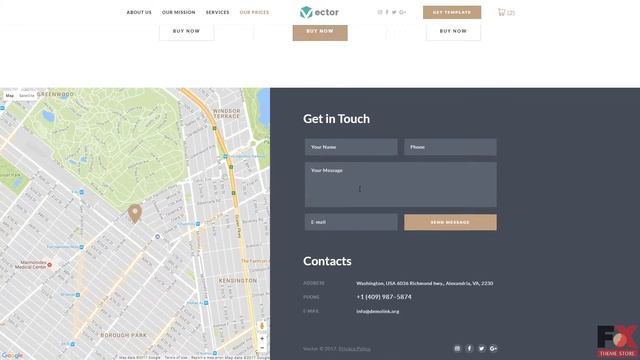
Task: Click the Google logo on map
Action: point(12,356)
